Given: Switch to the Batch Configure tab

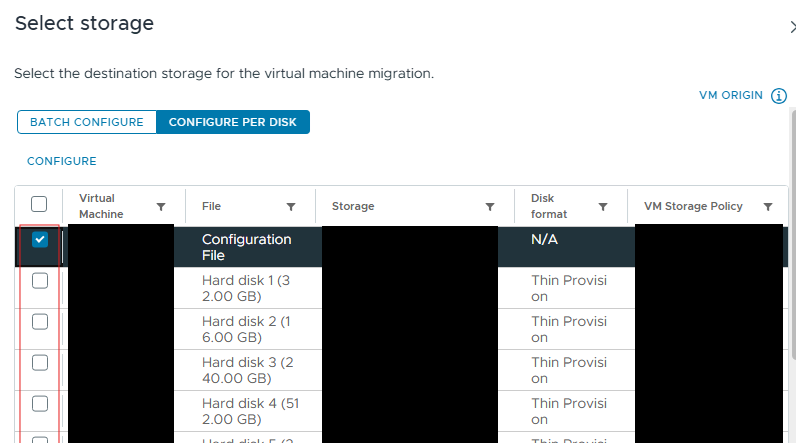Looking at the screenshot, I should (x=87, y=122).
